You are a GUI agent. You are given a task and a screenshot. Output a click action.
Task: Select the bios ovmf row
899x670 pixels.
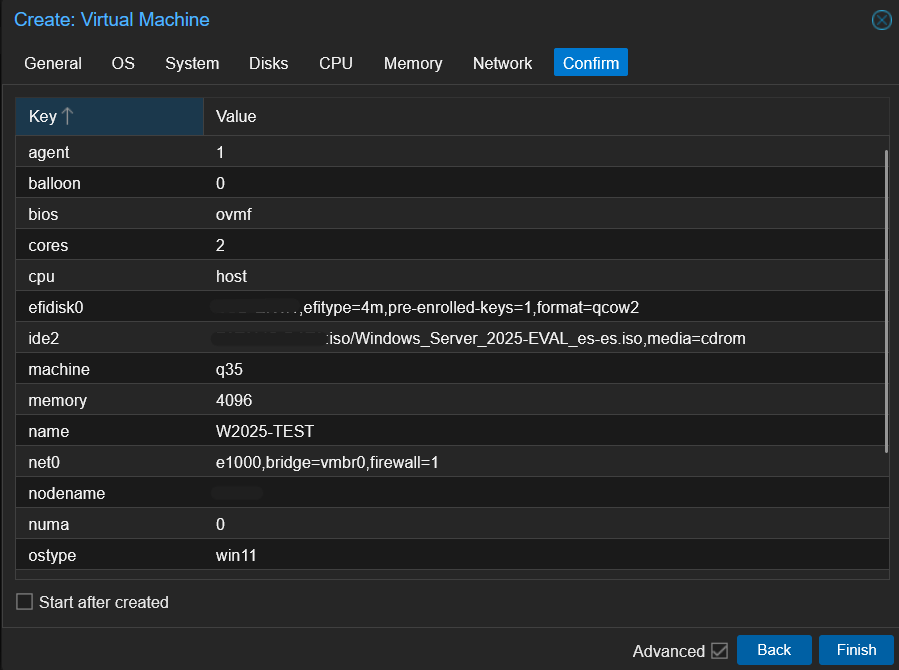[x=450, y=214]
